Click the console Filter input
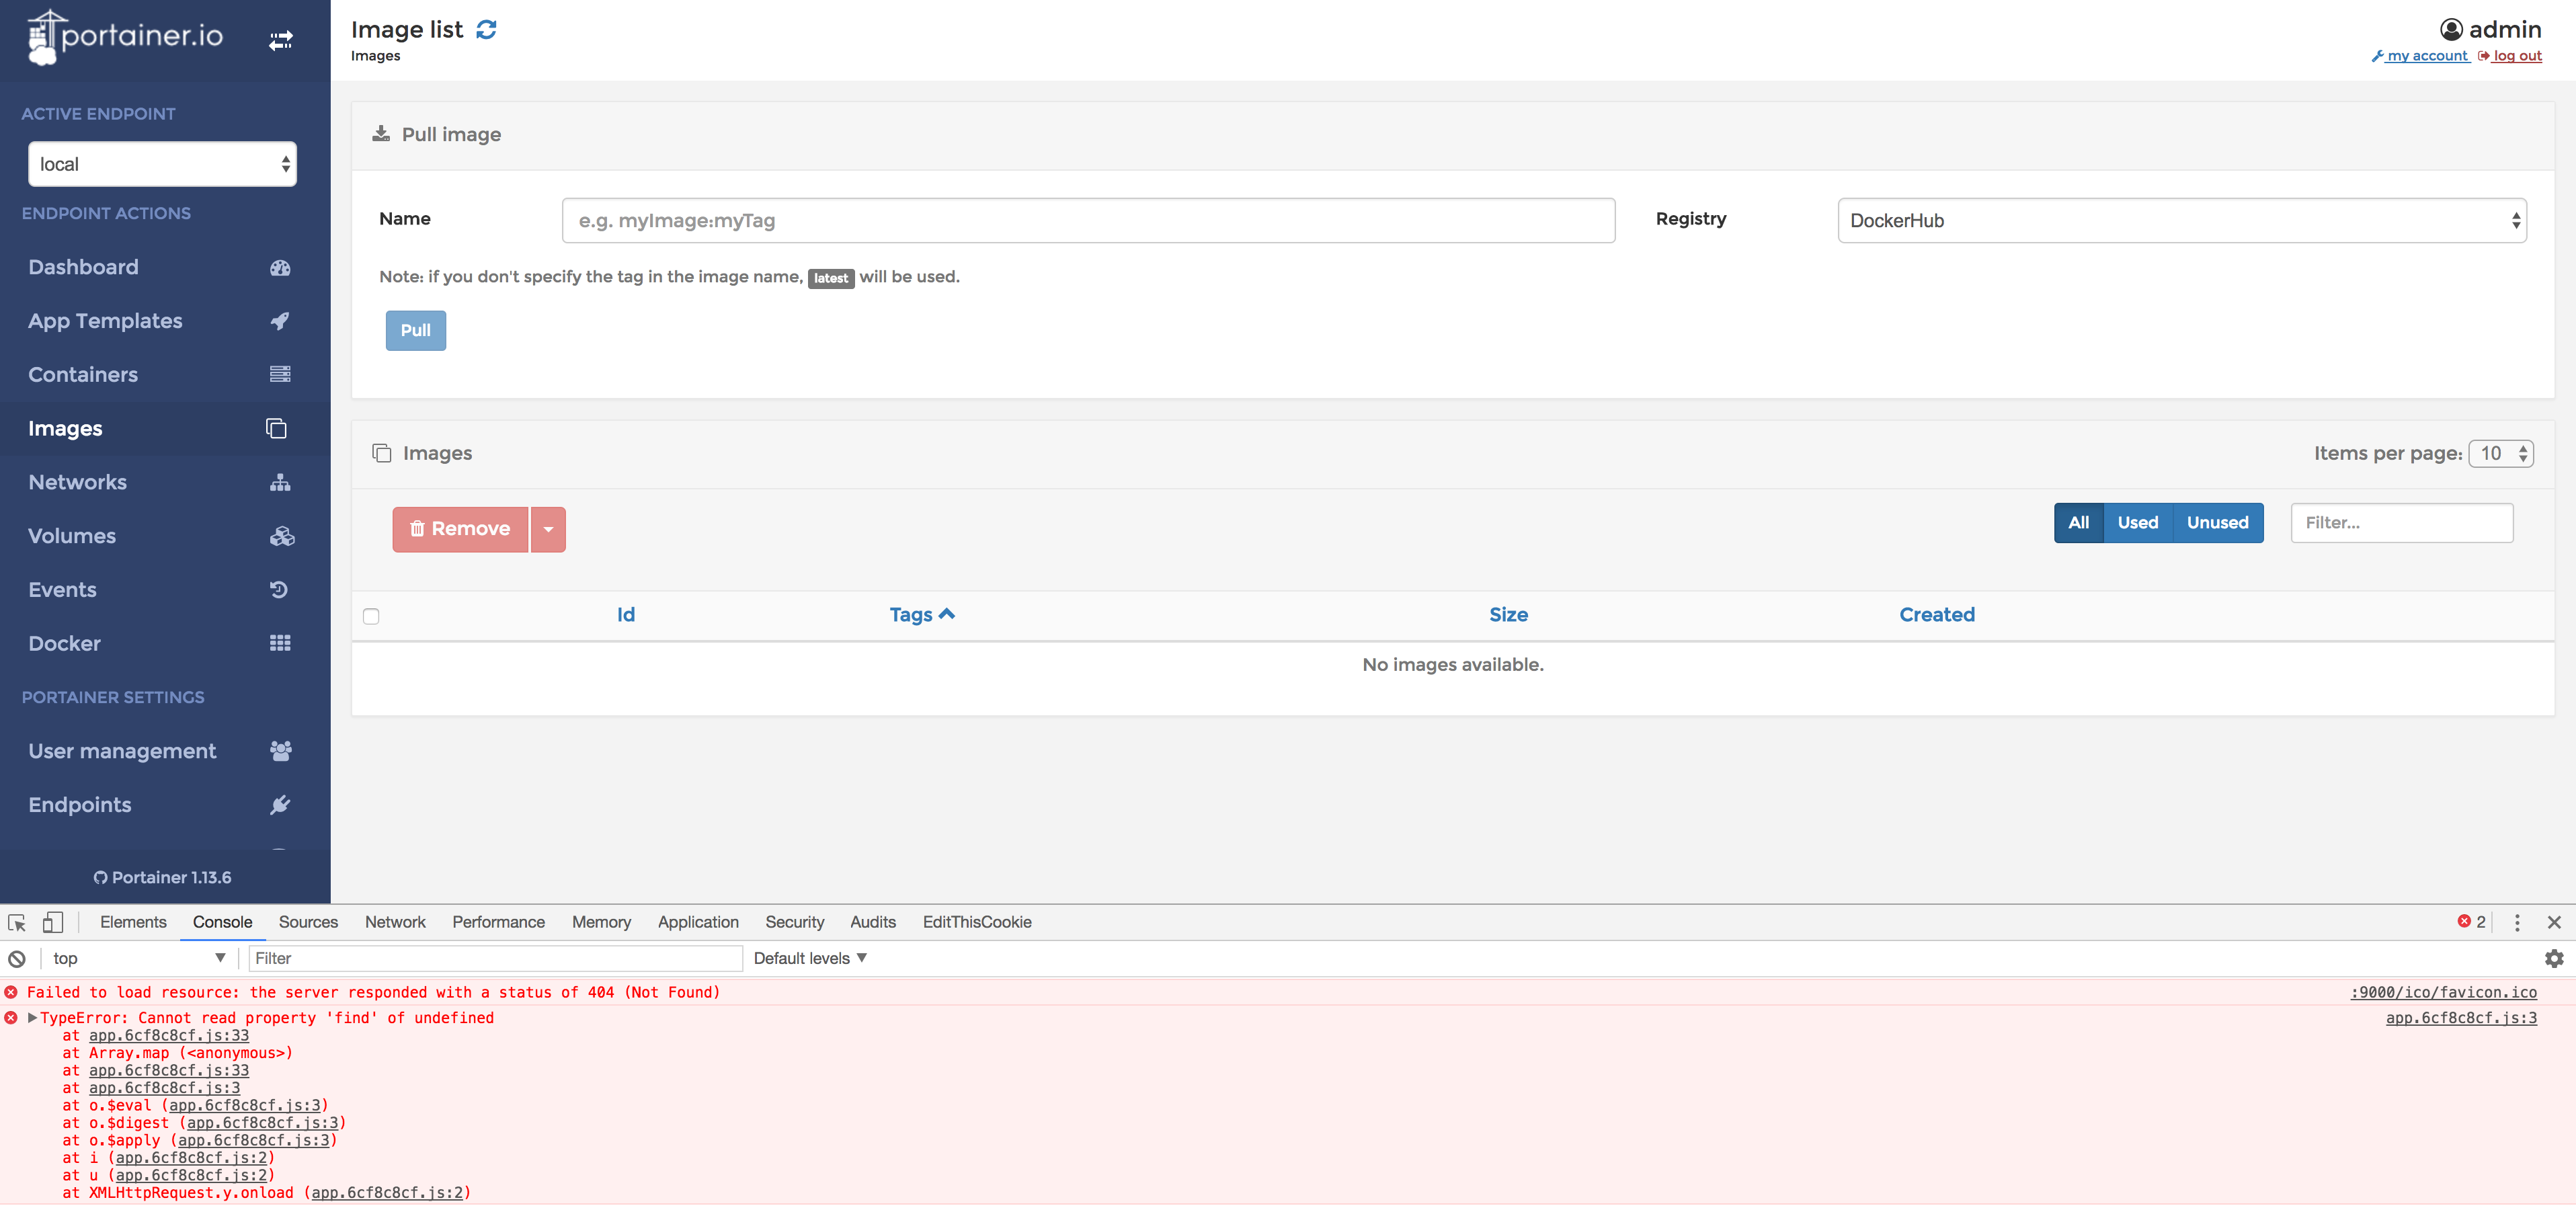Image resolution: width=2576 pixels, height=1210 pixels. point(495,958)
